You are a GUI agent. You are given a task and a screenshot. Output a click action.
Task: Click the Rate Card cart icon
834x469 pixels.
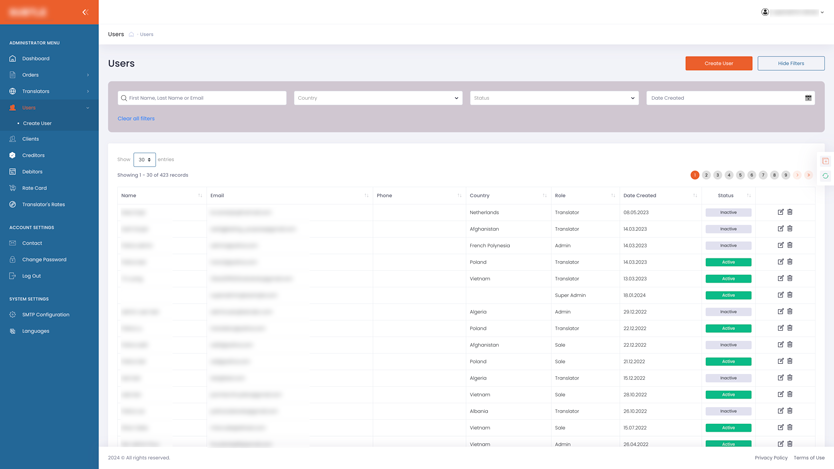click(13, 188)
